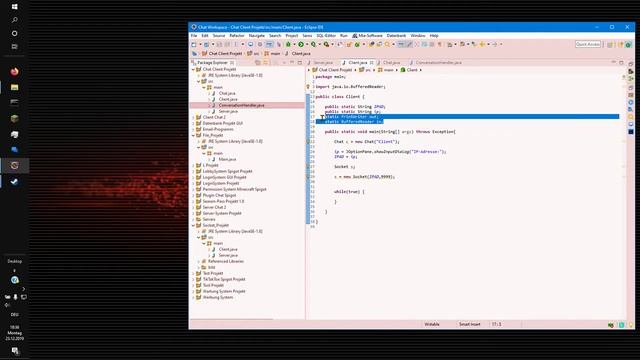Viewport: 640px width, 360px height.
Task: Select ConversationHandler.java in Package Explorer
Action: pyautogui.click(x=241, y=105)
